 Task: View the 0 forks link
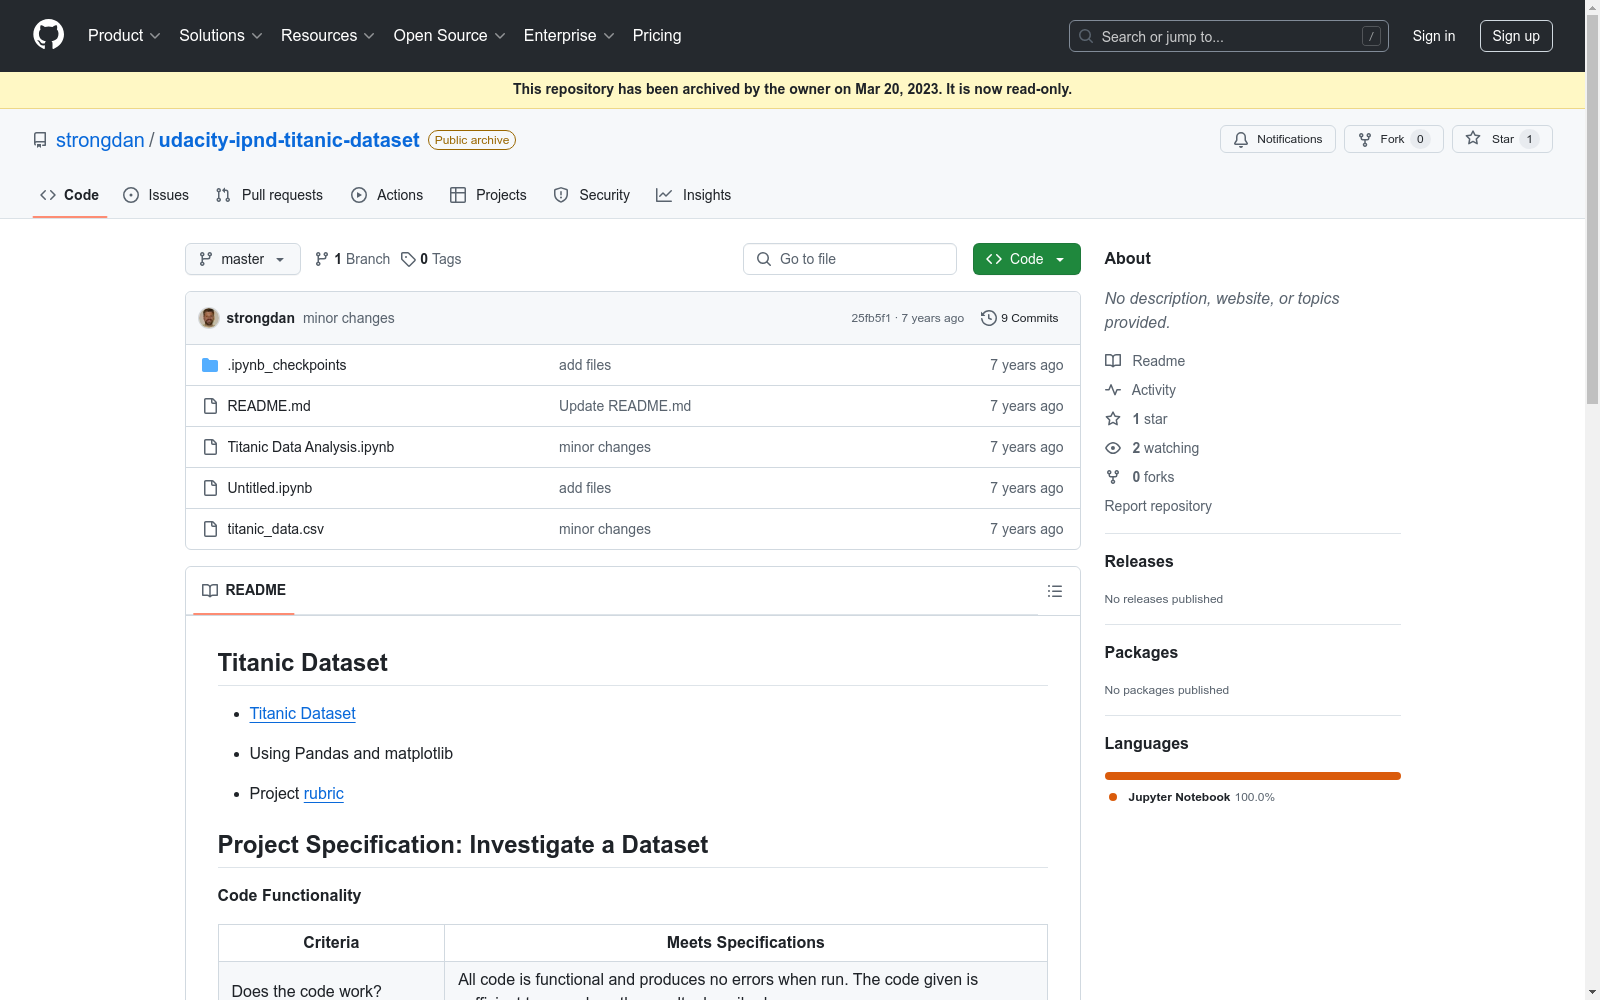[1140, 477]
